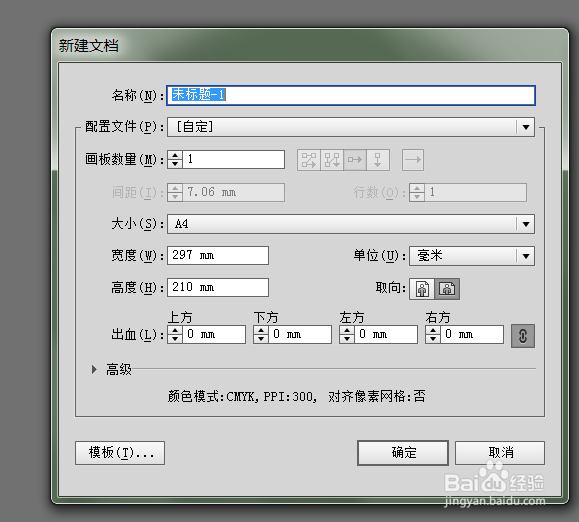Image resolution: width=579 pixels, height=522 pixels.
Task: Click the right bleed 0 mm field
Action: tap(472, 334)
